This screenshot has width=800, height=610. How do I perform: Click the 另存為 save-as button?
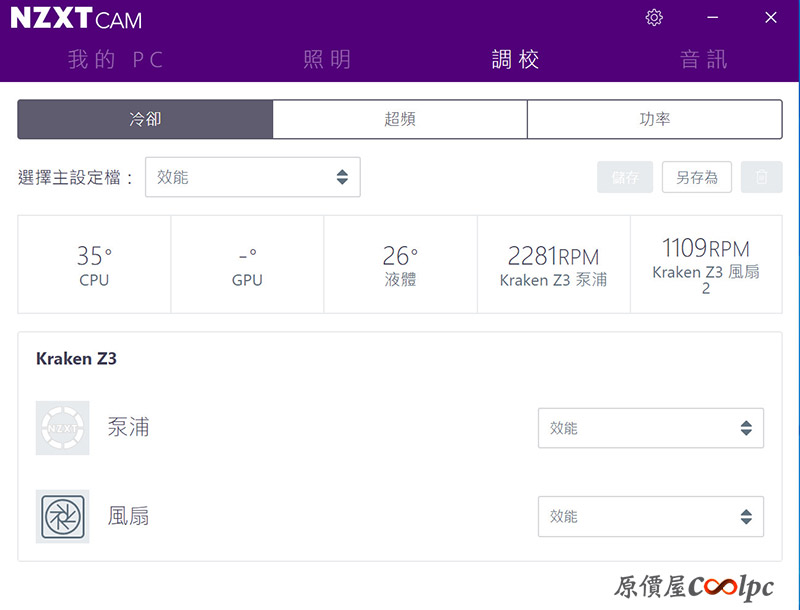click(x=697, y=177)
